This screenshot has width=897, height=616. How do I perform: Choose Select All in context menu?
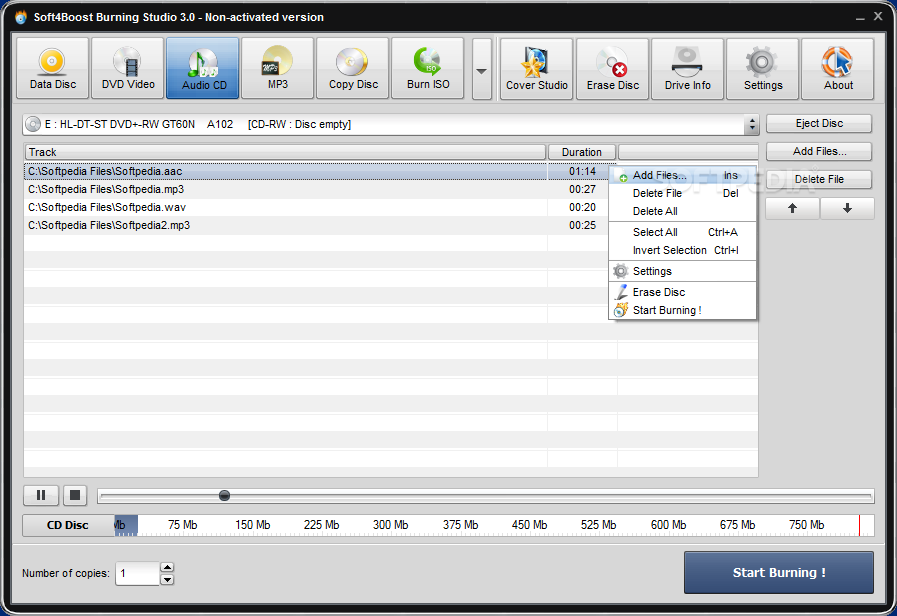pyautogui.click(x=682, y=232)
